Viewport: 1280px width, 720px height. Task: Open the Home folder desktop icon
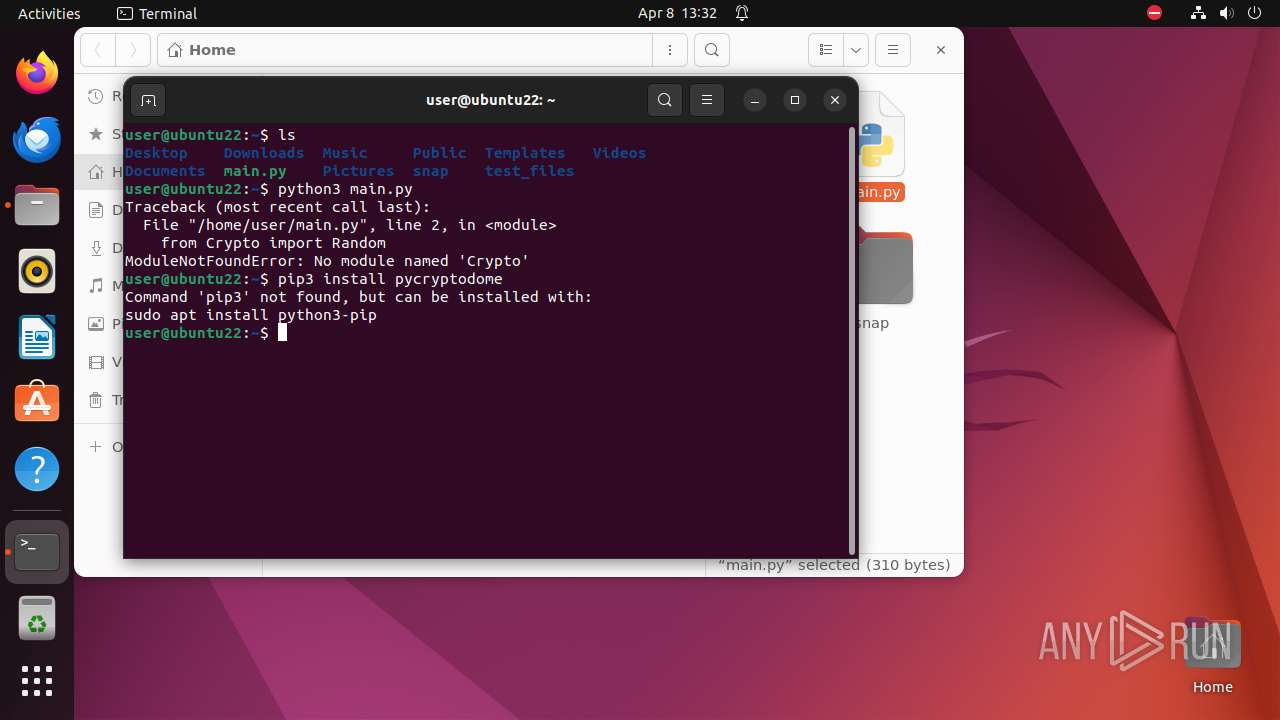pyautogui.click(x=1212, y=656)
